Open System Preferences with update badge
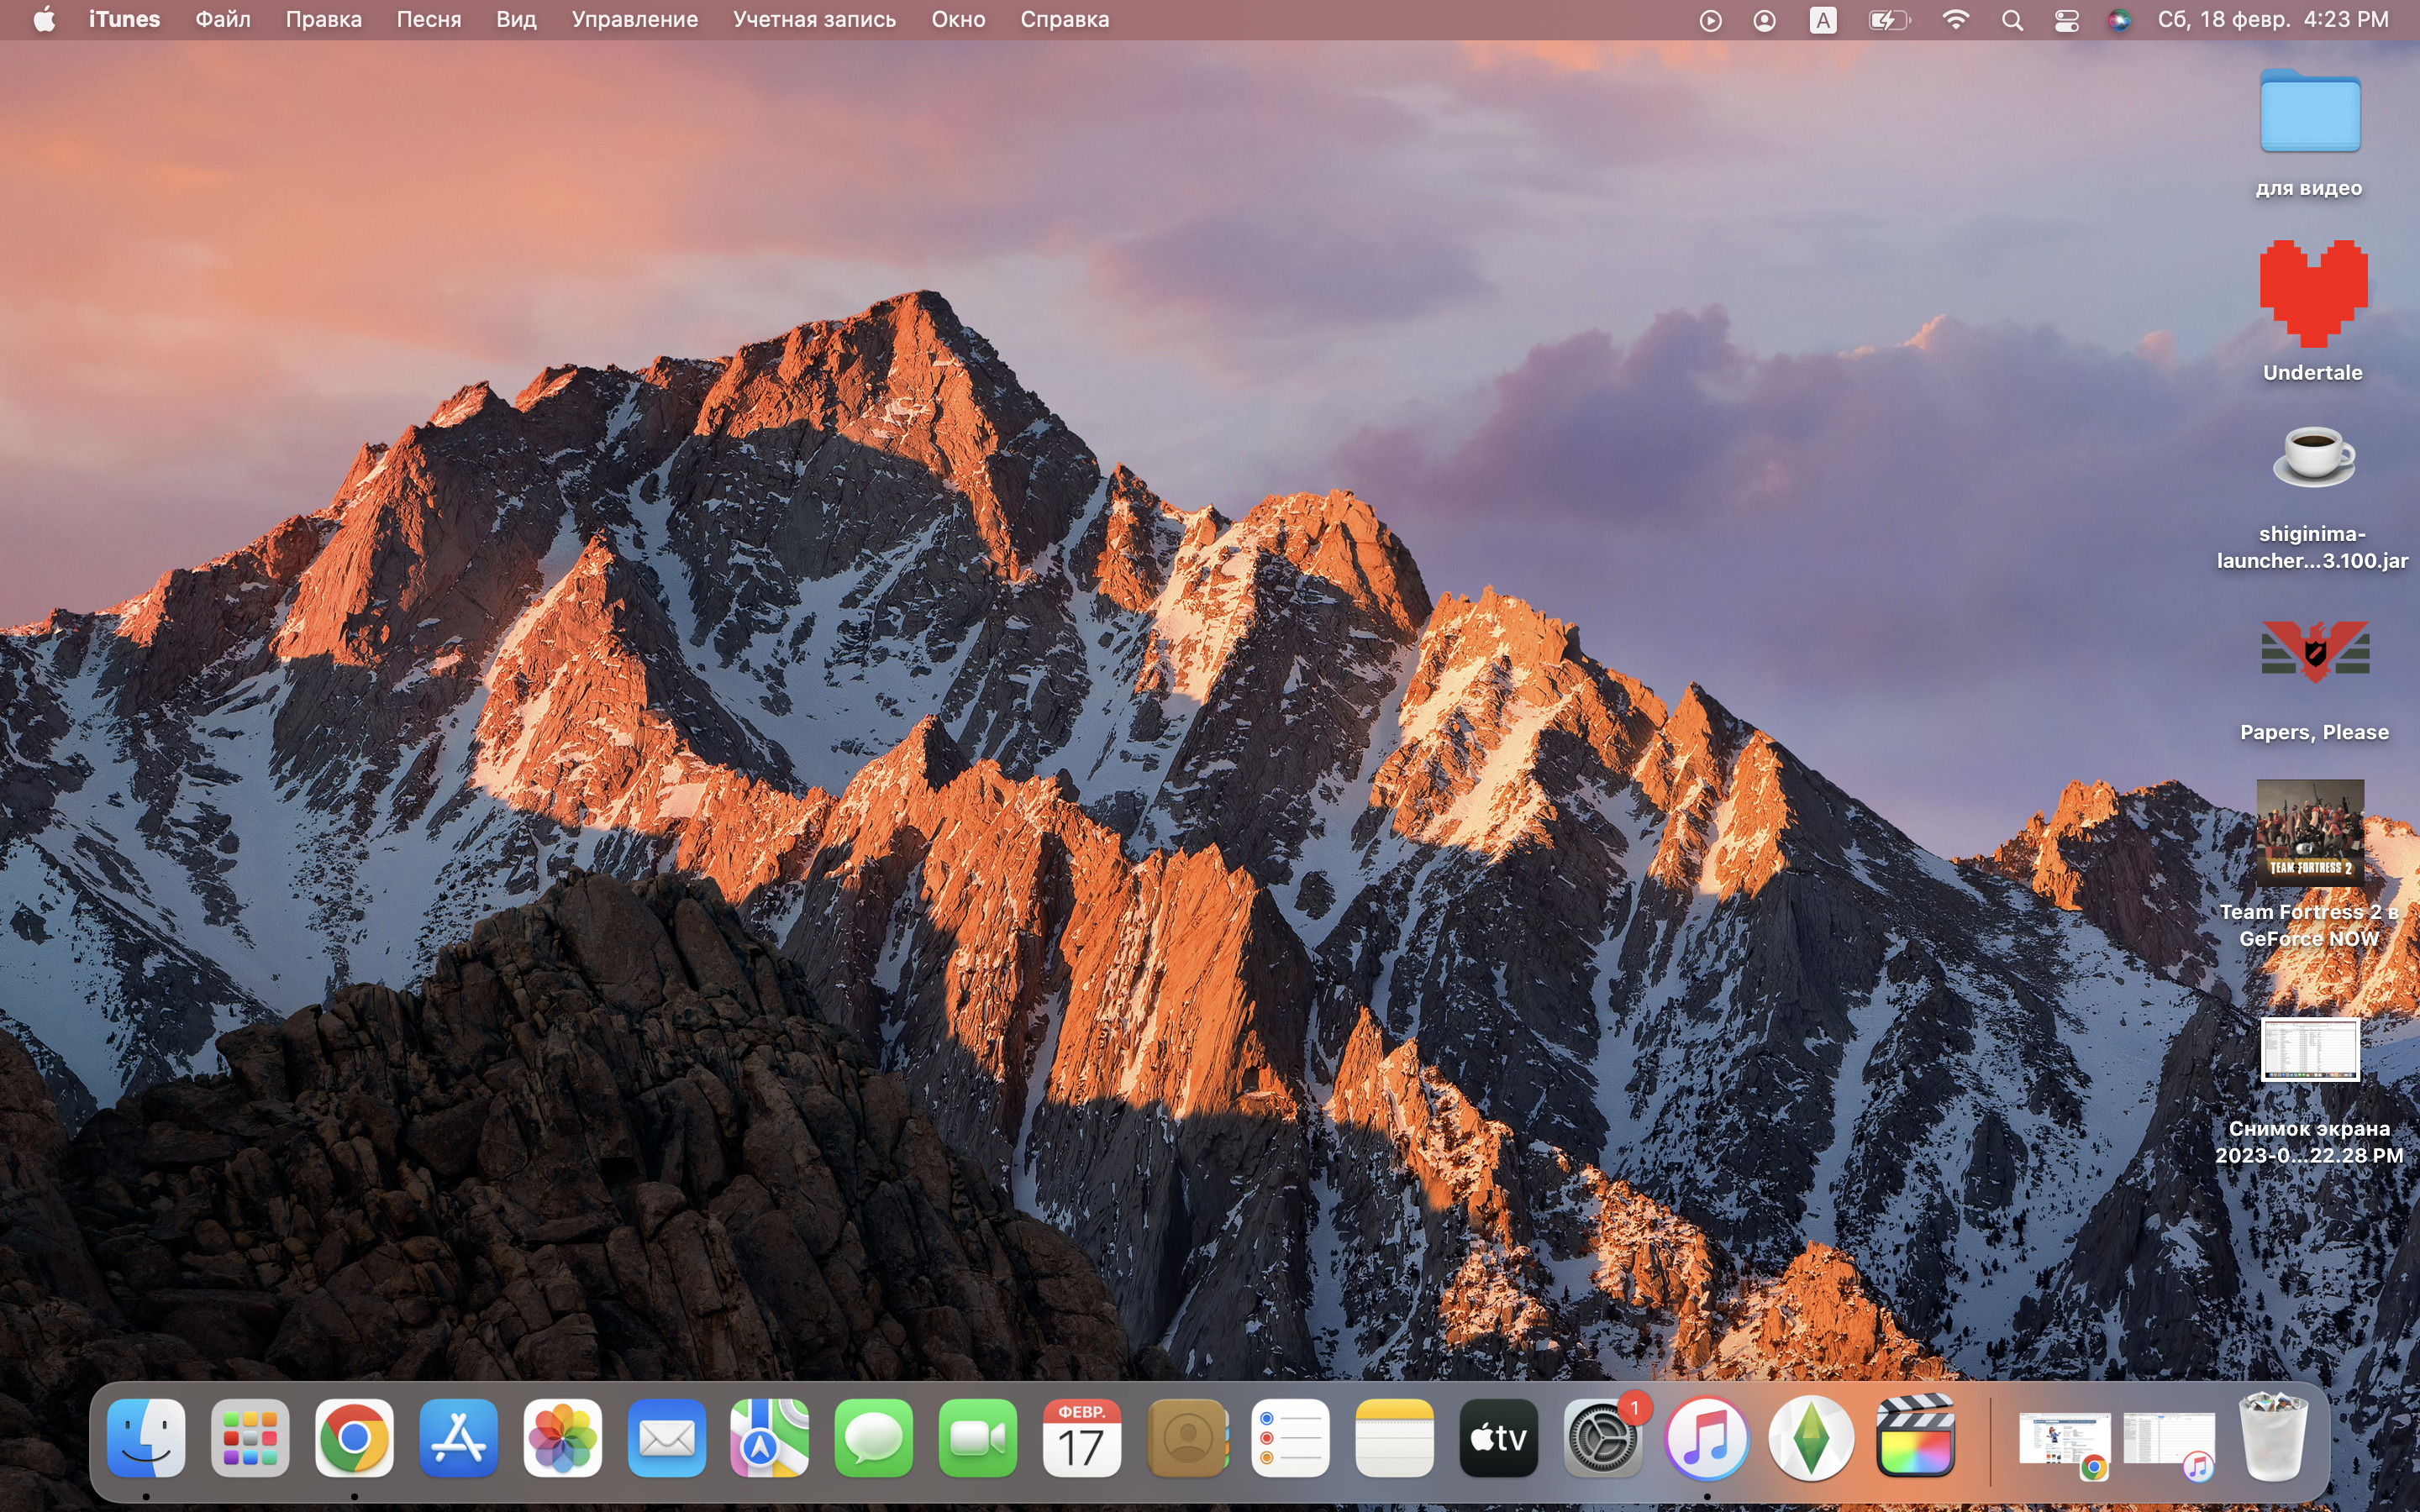Image resolution: width=2420 pixels, height=1512 pixels. tap(1602, 1438)
